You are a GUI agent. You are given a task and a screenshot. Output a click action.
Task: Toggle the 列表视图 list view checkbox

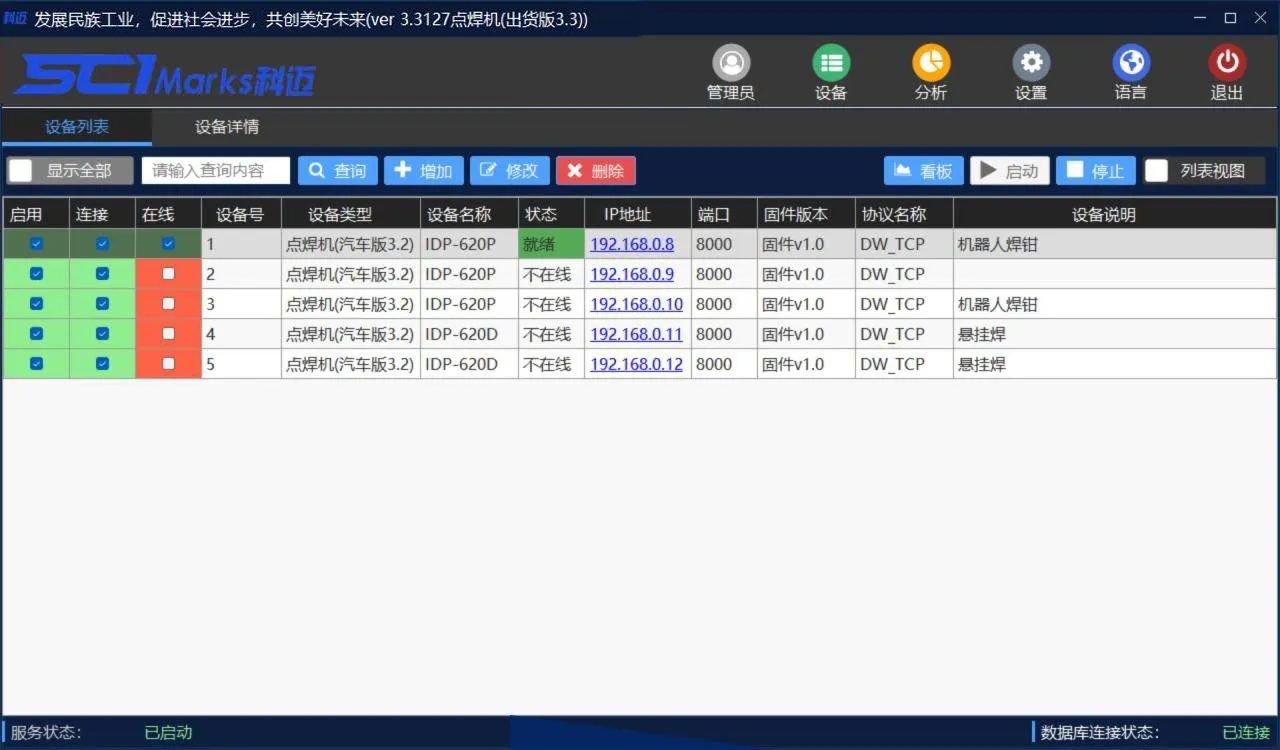pos(1157,171)
